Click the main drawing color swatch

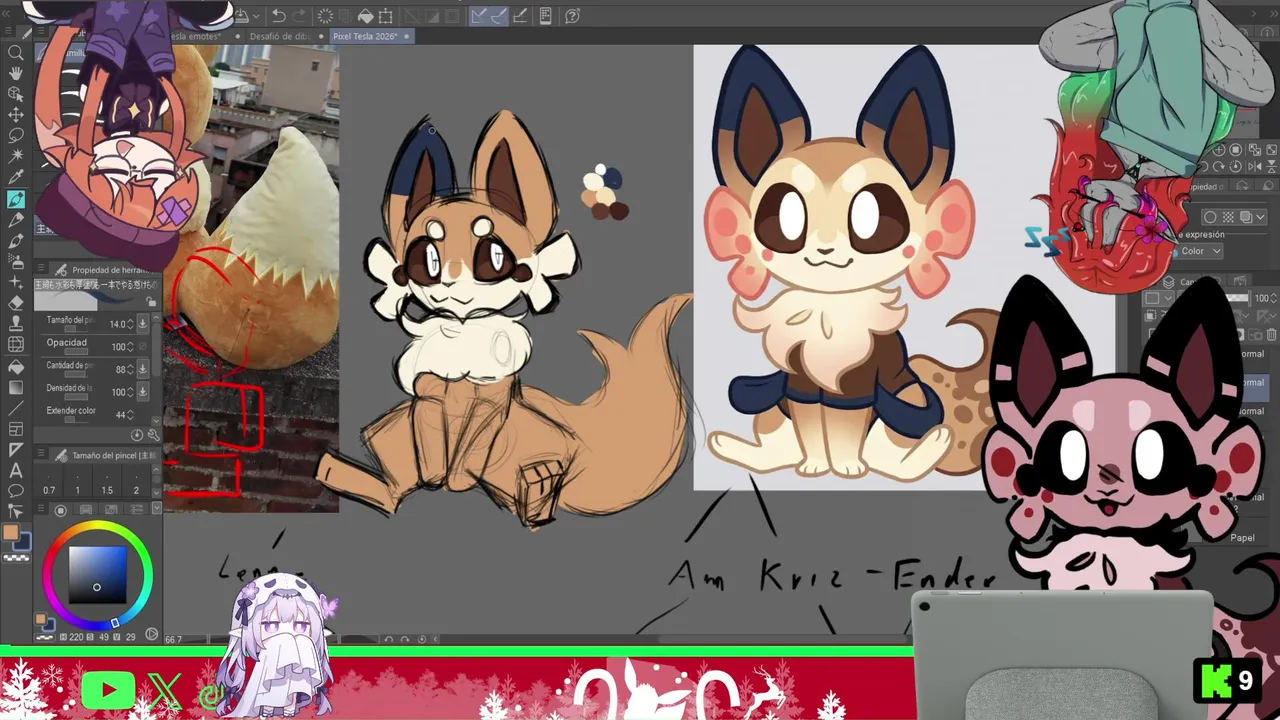pos(11,534)
